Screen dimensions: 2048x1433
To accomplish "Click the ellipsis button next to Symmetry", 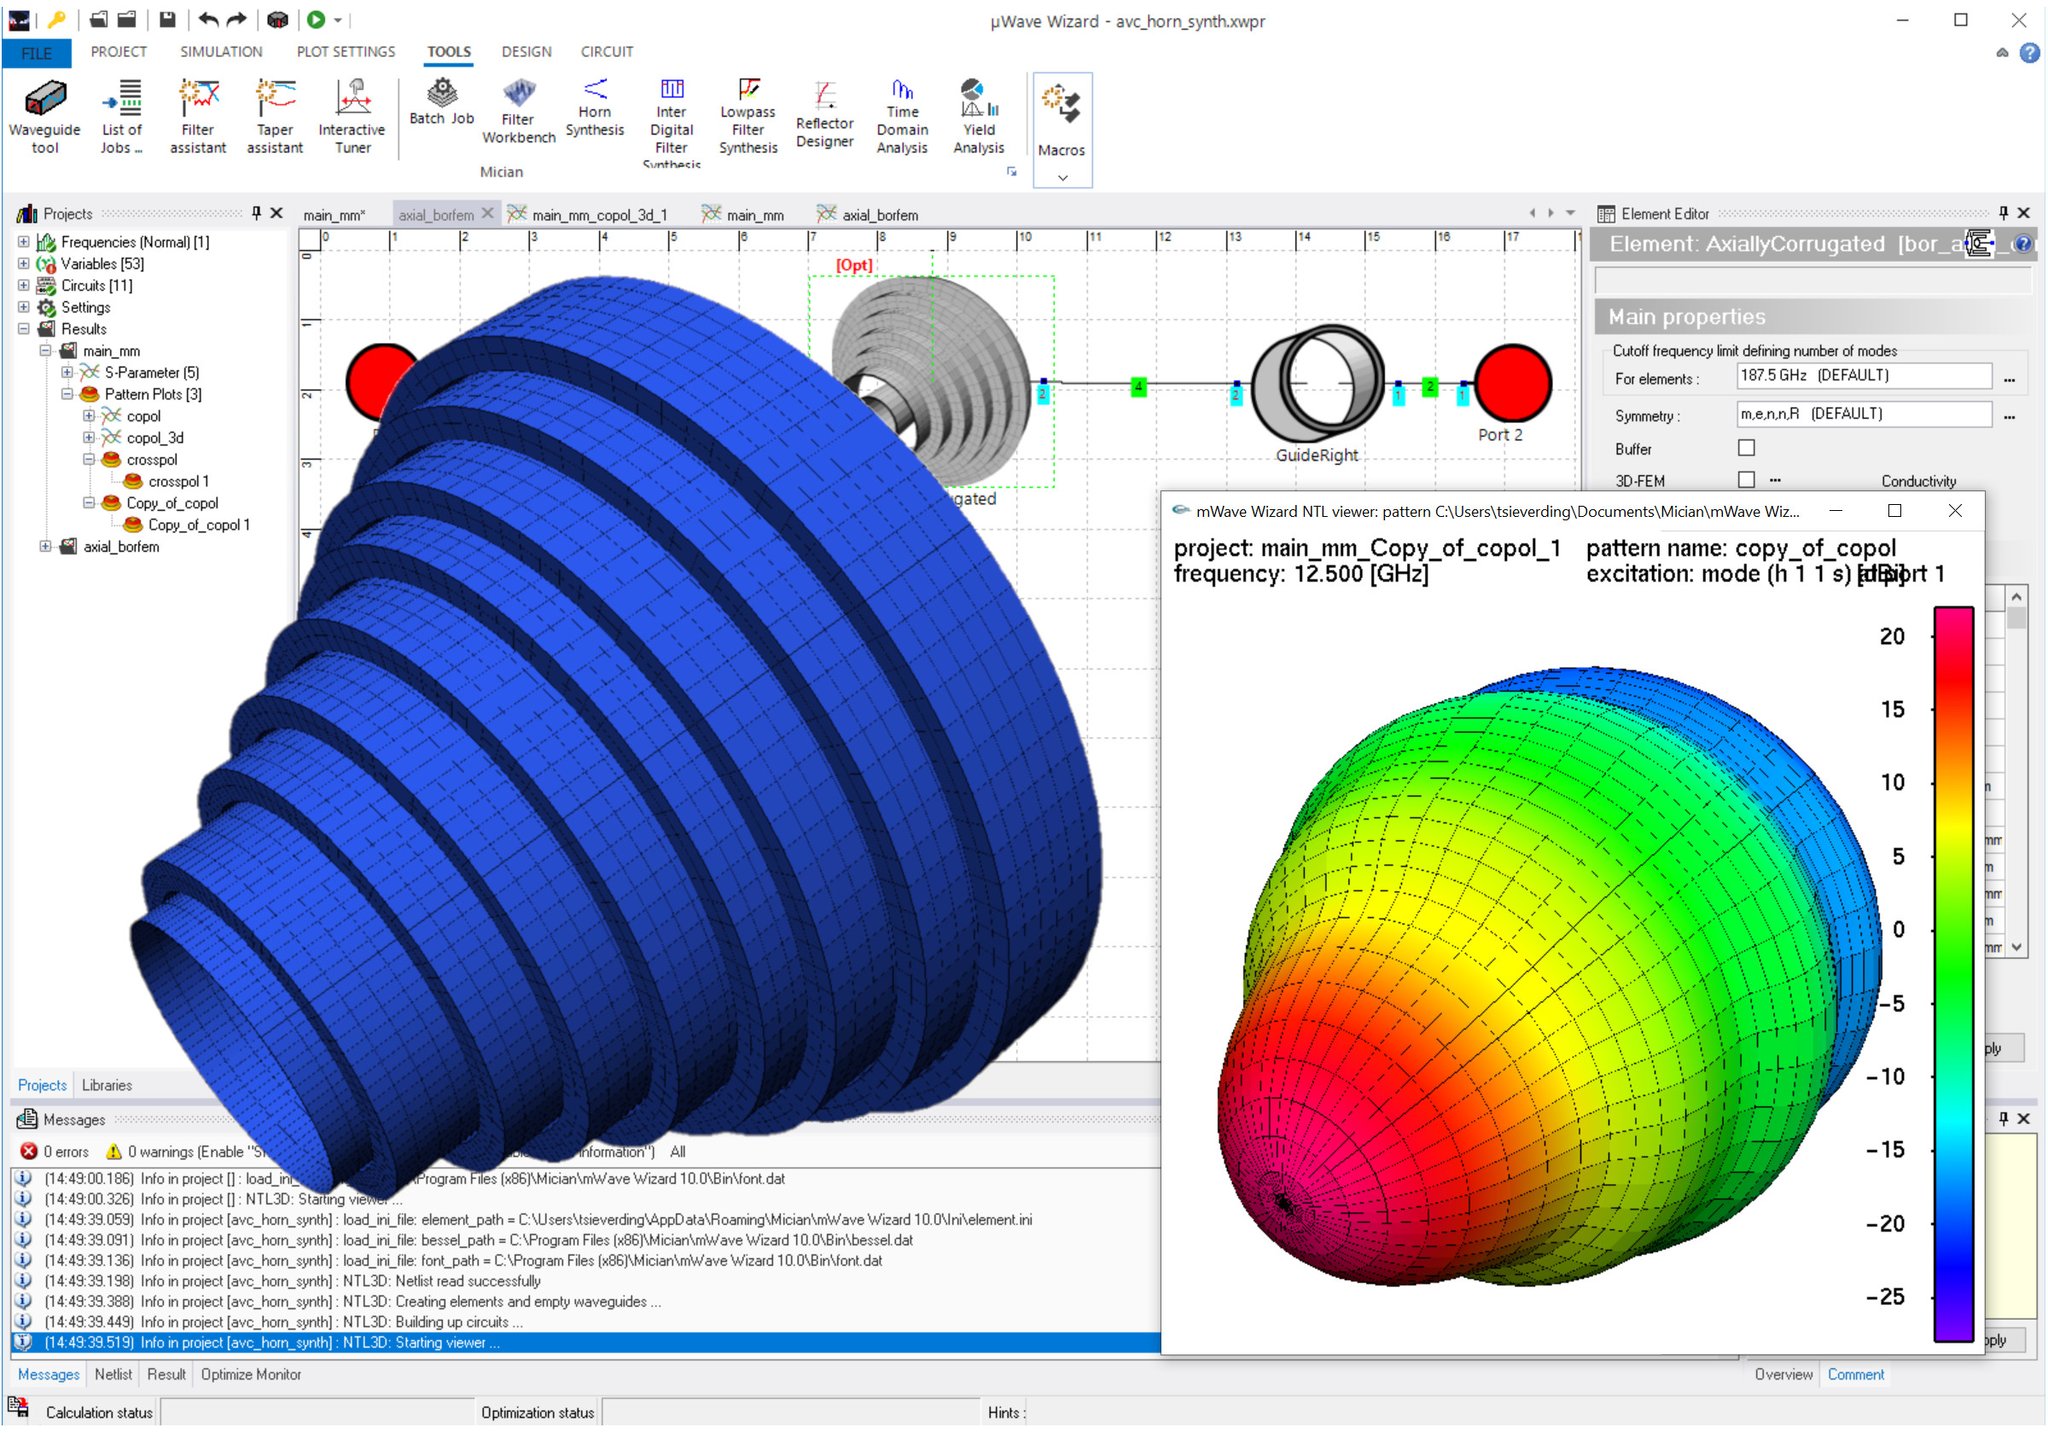I will click(2009, 415).
